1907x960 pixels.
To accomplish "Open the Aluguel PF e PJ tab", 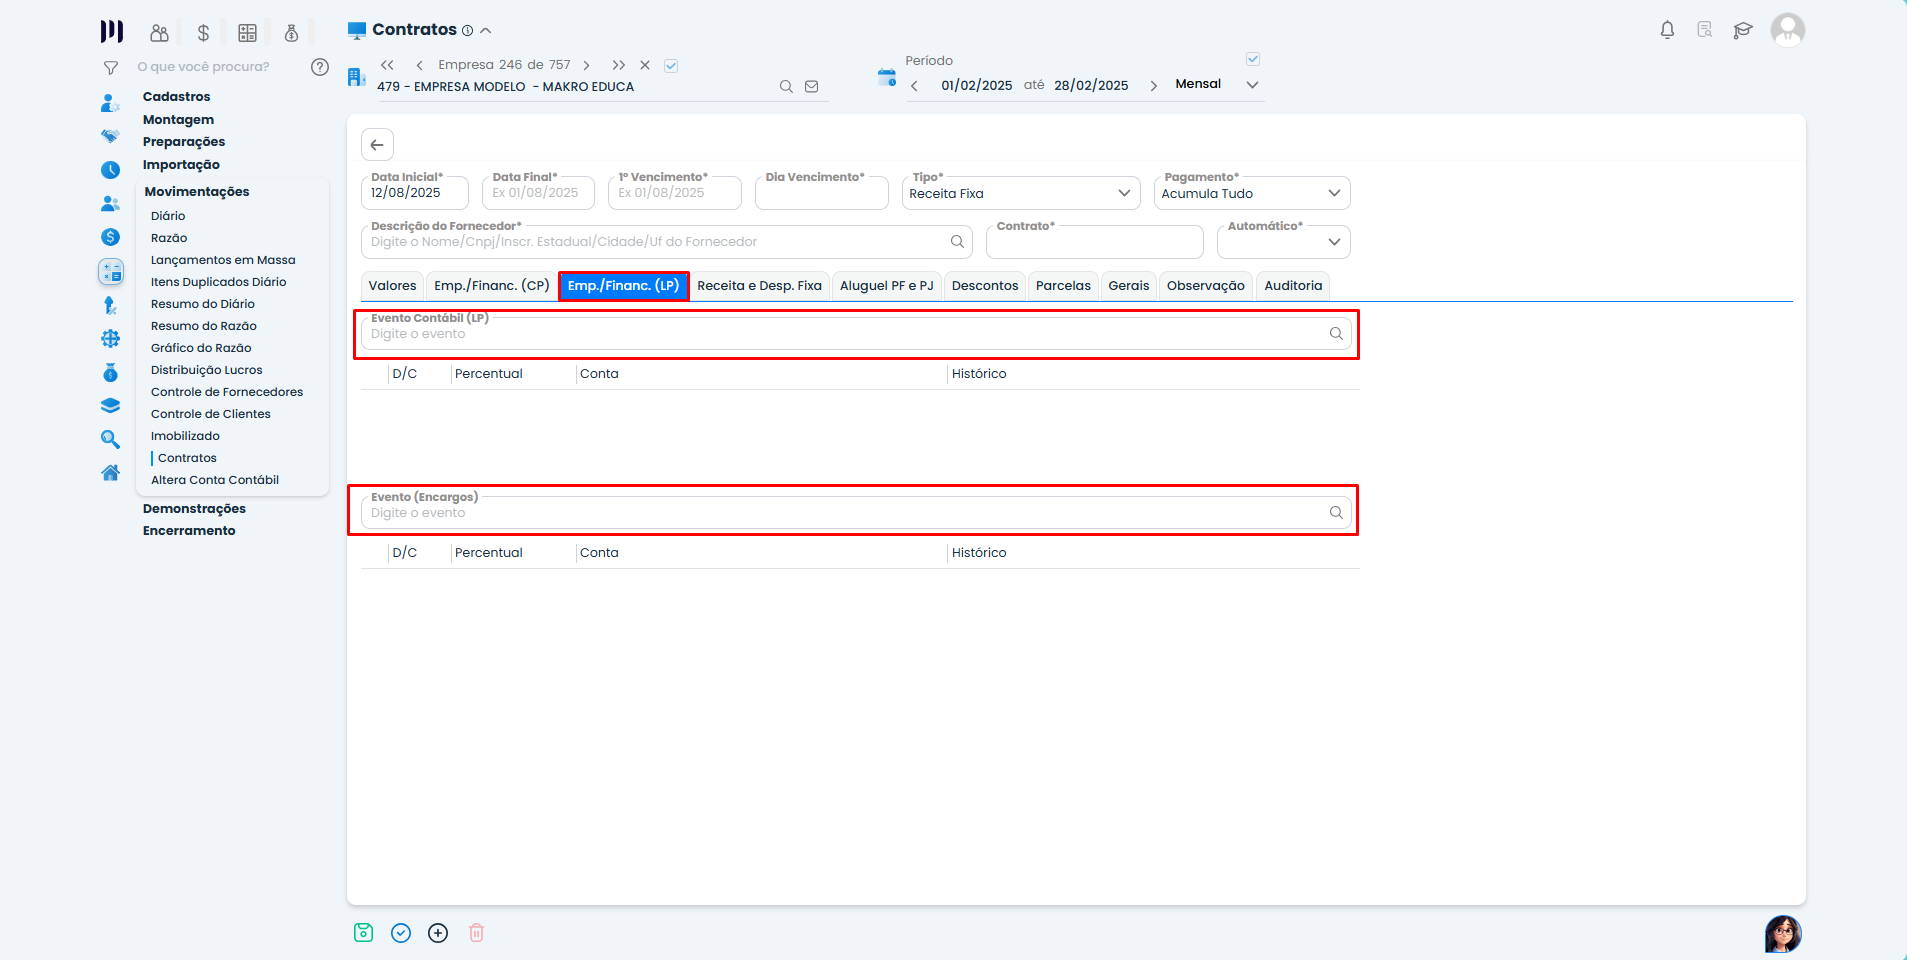I will tap(886, 286).
